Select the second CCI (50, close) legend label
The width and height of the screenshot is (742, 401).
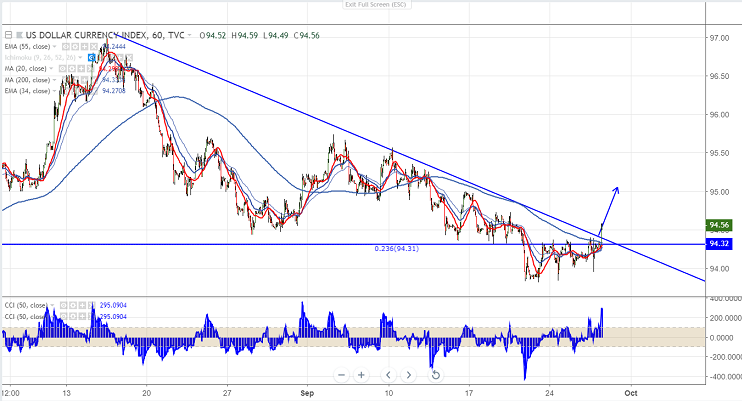coord(26,316)
